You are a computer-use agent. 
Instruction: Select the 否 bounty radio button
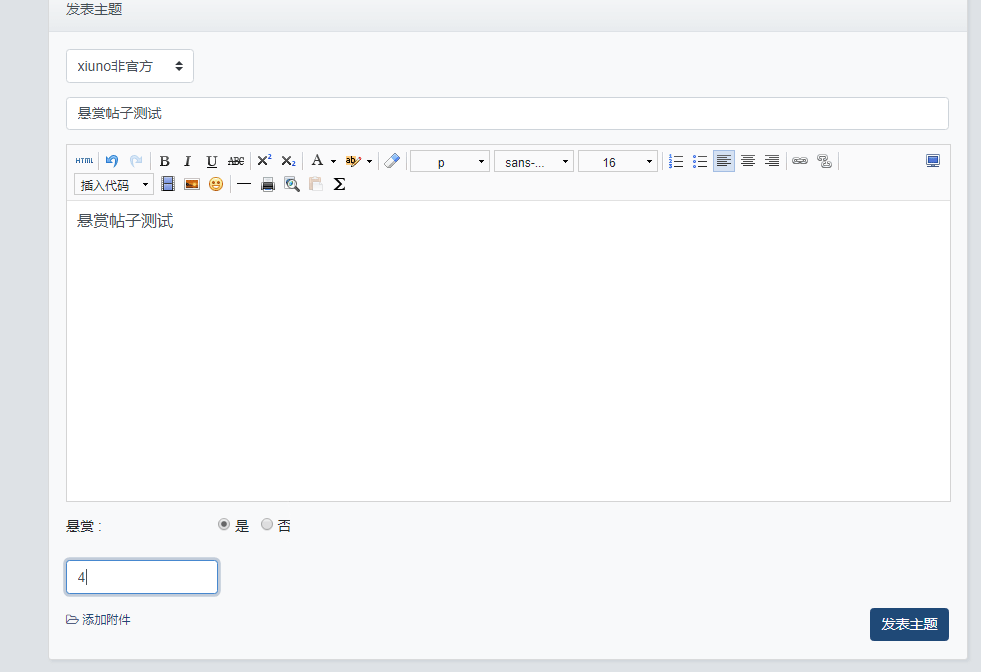[x=267, y=524]
